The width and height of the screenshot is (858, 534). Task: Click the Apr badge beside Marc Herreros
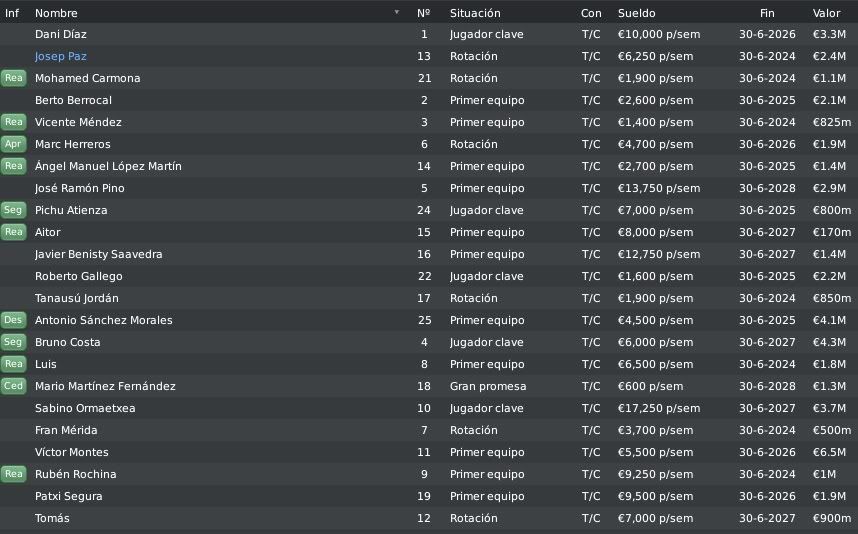point(13,144)
